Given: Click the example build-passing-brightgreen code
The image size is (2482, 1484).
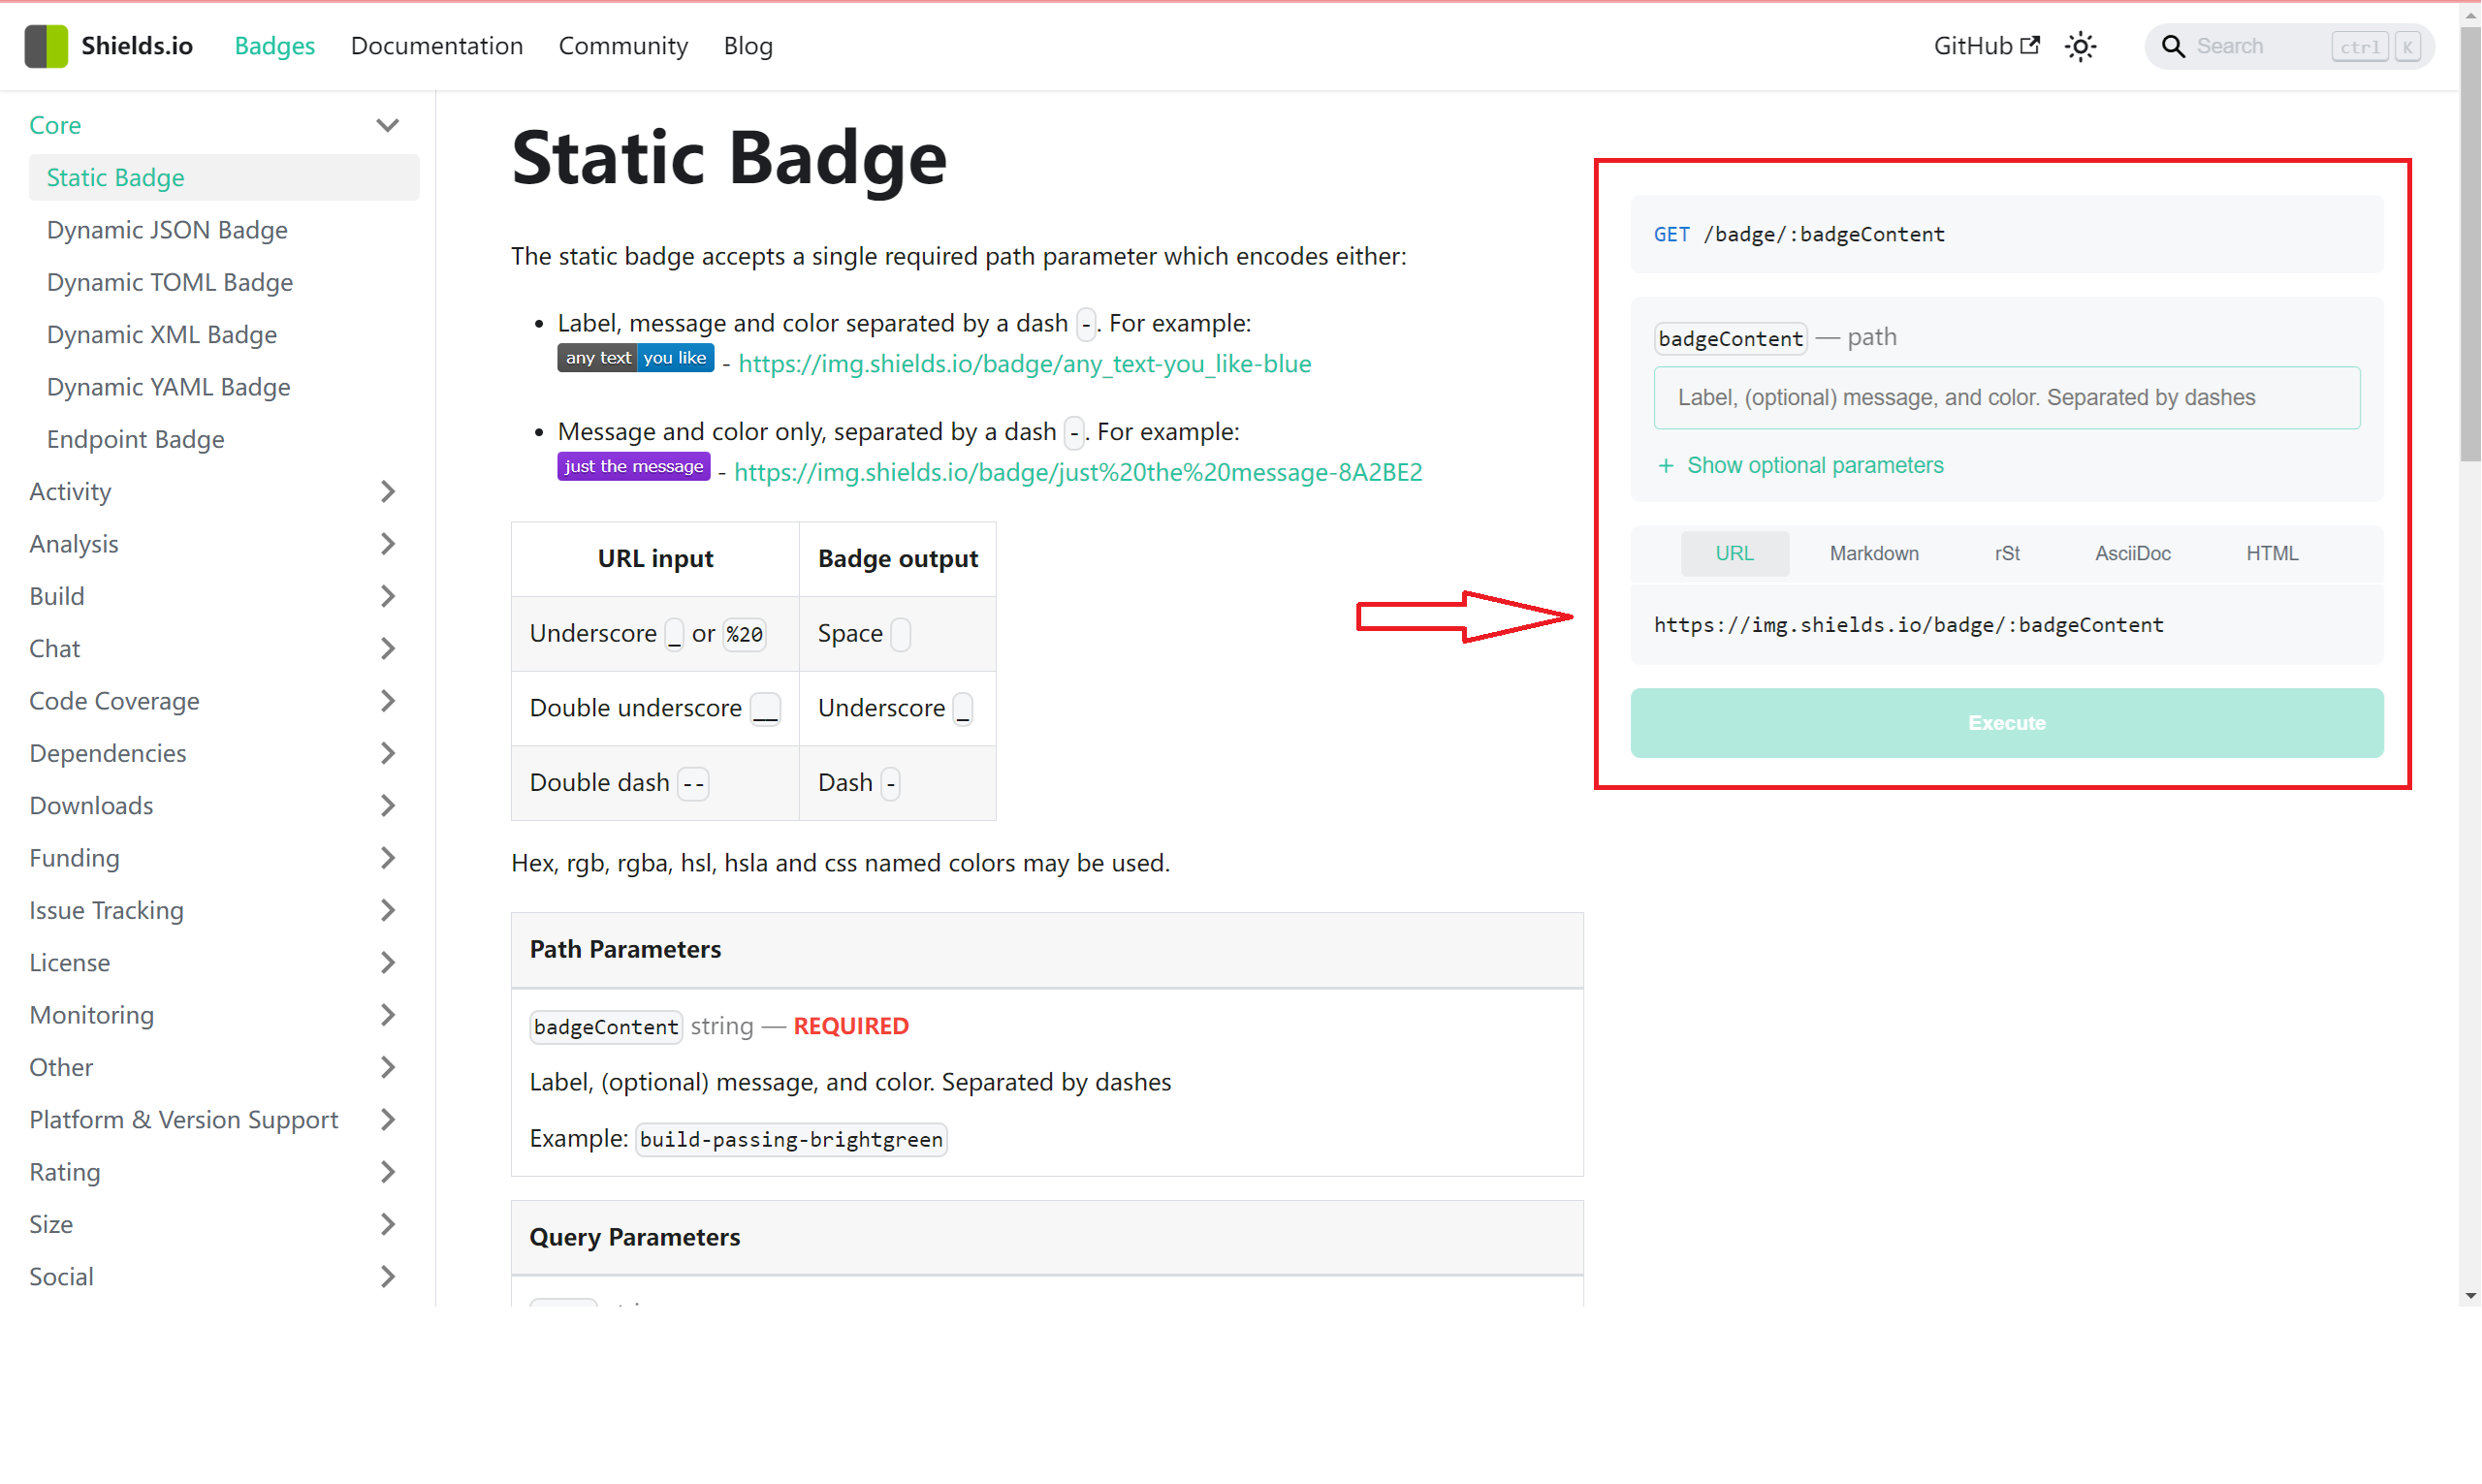Looking at the screenshot, I should tap(791, 1139).
